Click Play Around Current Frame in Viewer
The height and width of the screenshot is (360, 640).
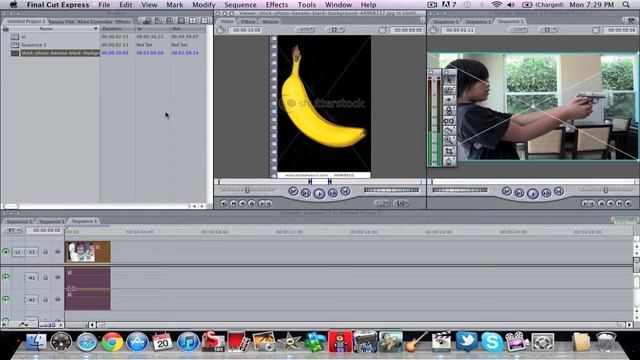pos(333,193)
